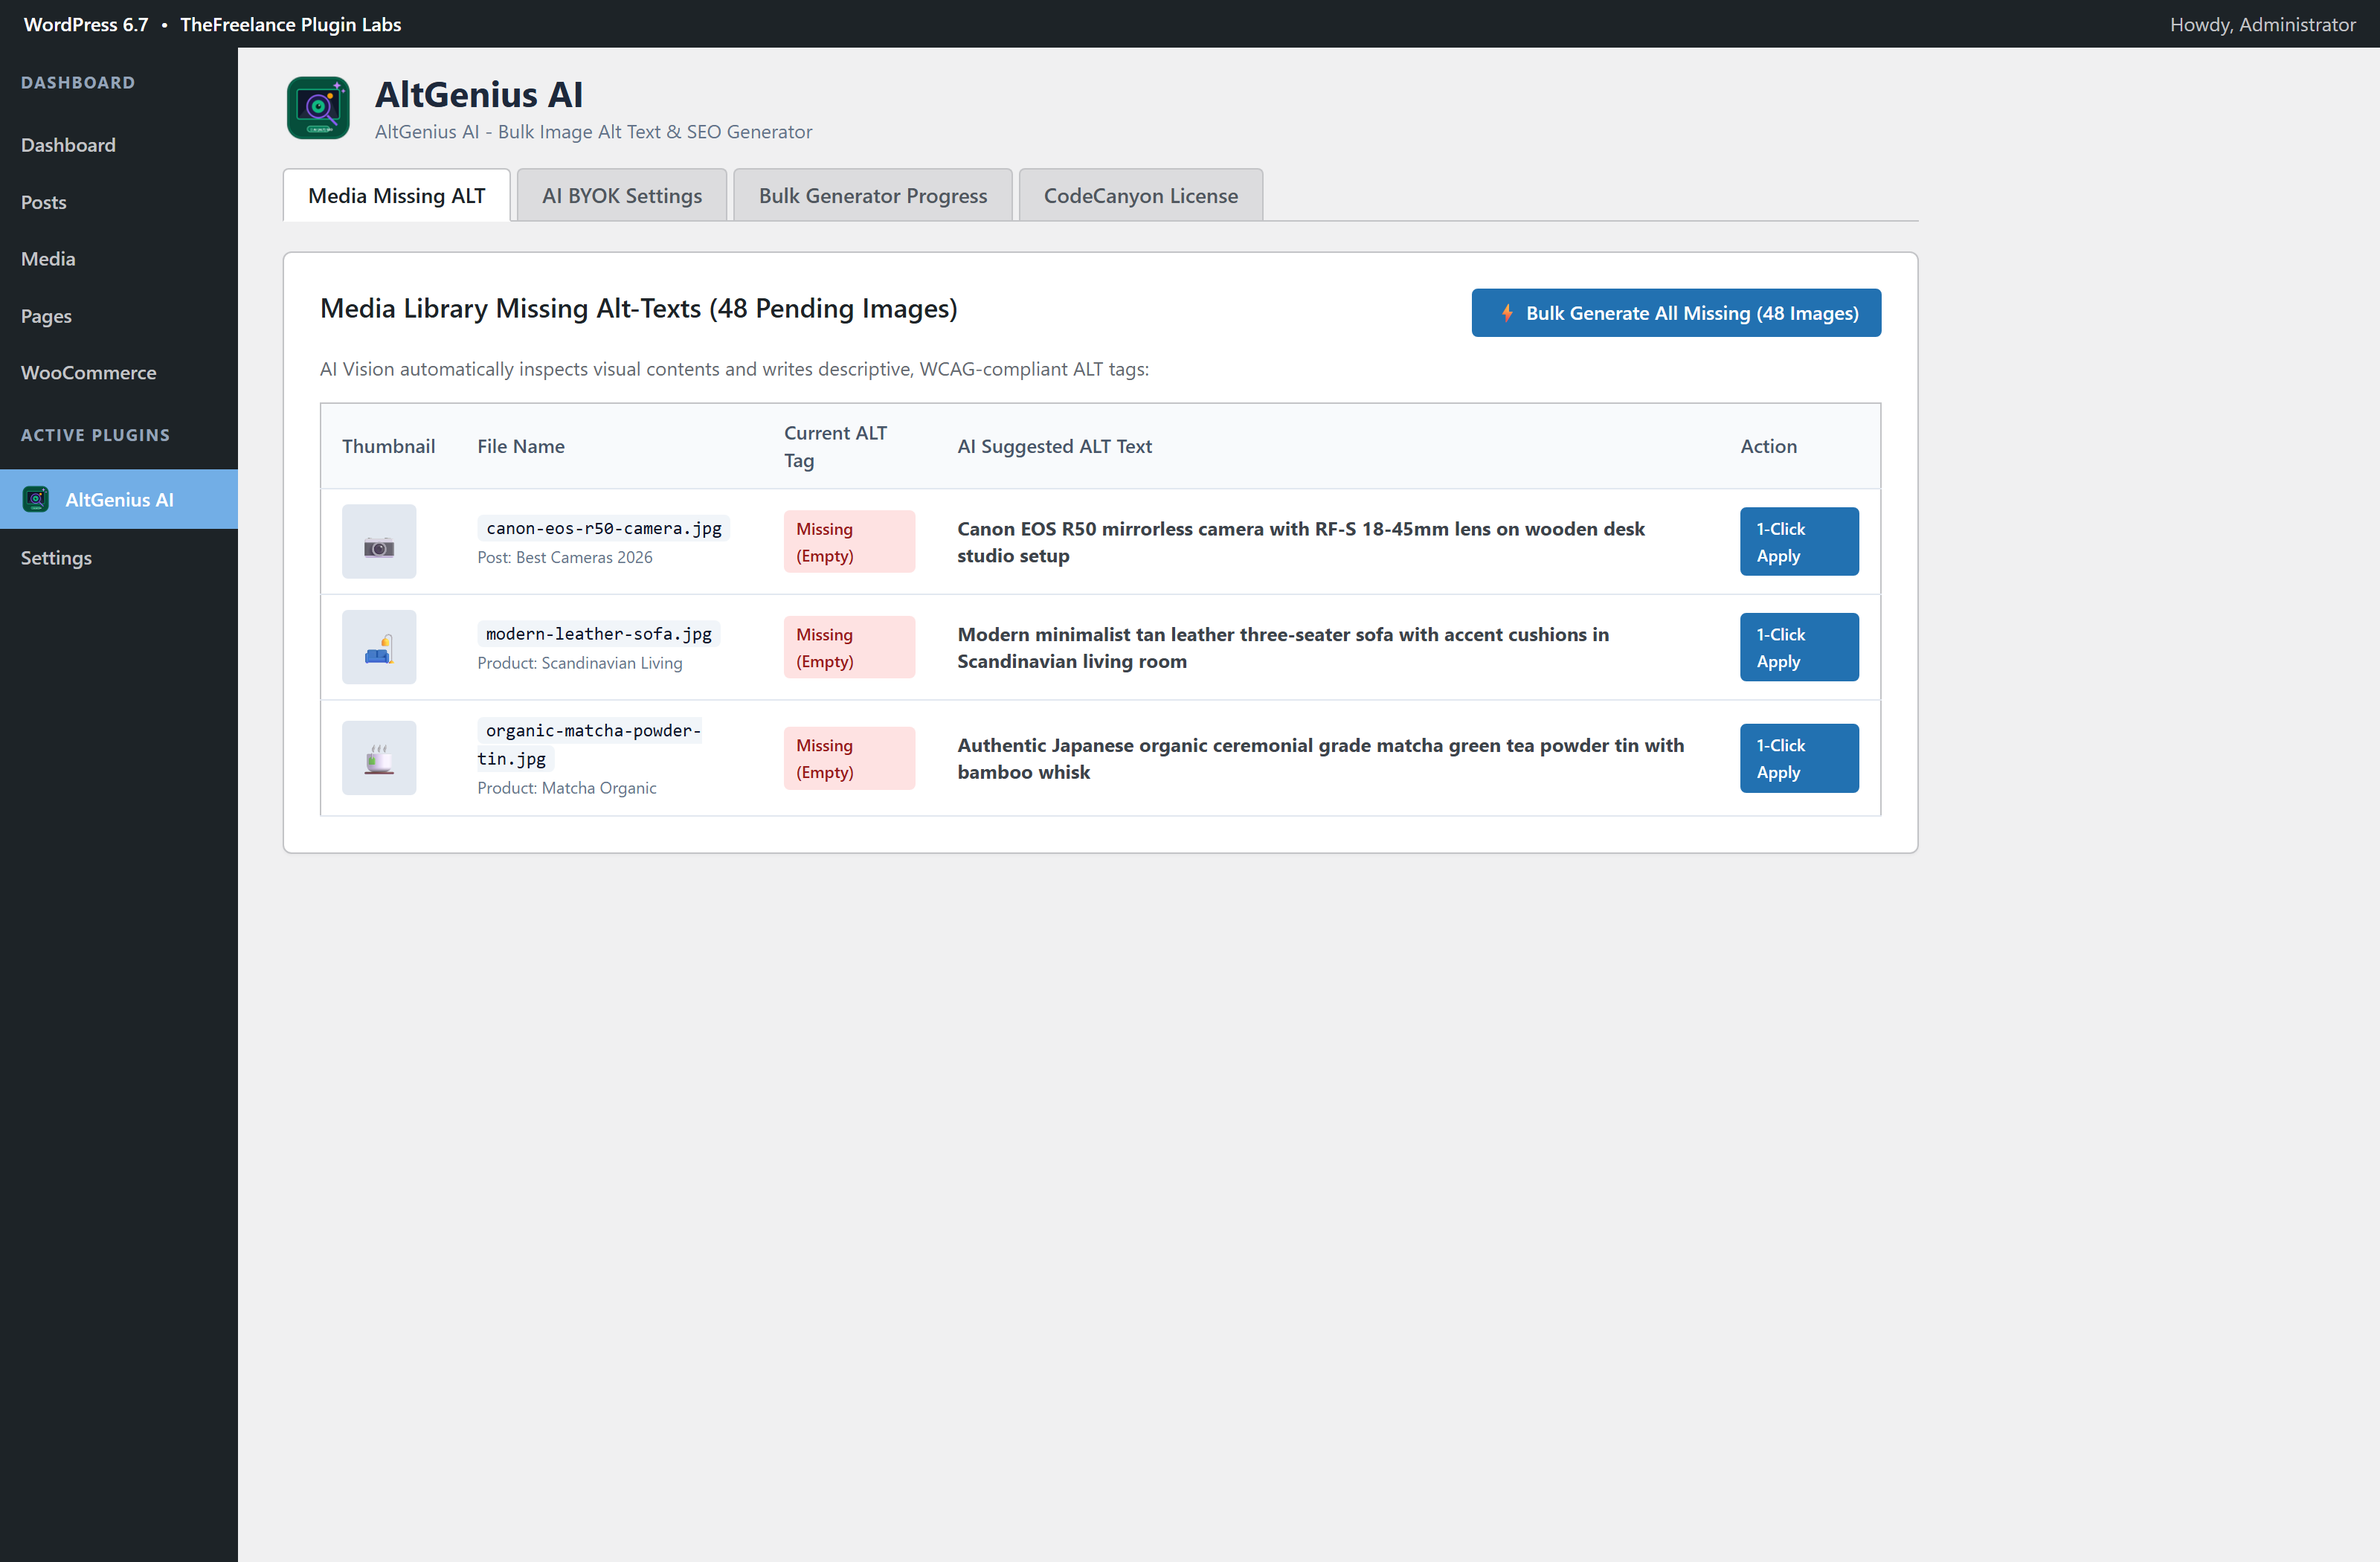
Task: Click file name modern-leather-sofa.jpg
Action: (x=599, y=634)
